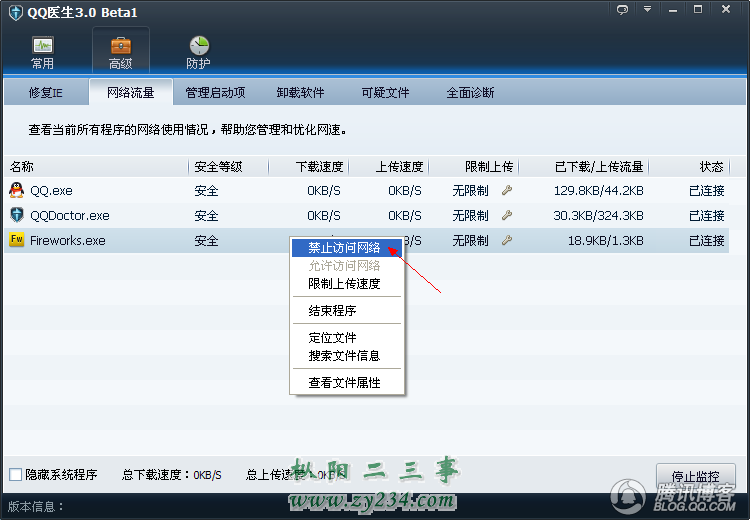Image resolution: width=750 pixels, height=520 pixels.
Task: Click the 30.3KB/324.3KB traffic value
Action: [598, 216]
